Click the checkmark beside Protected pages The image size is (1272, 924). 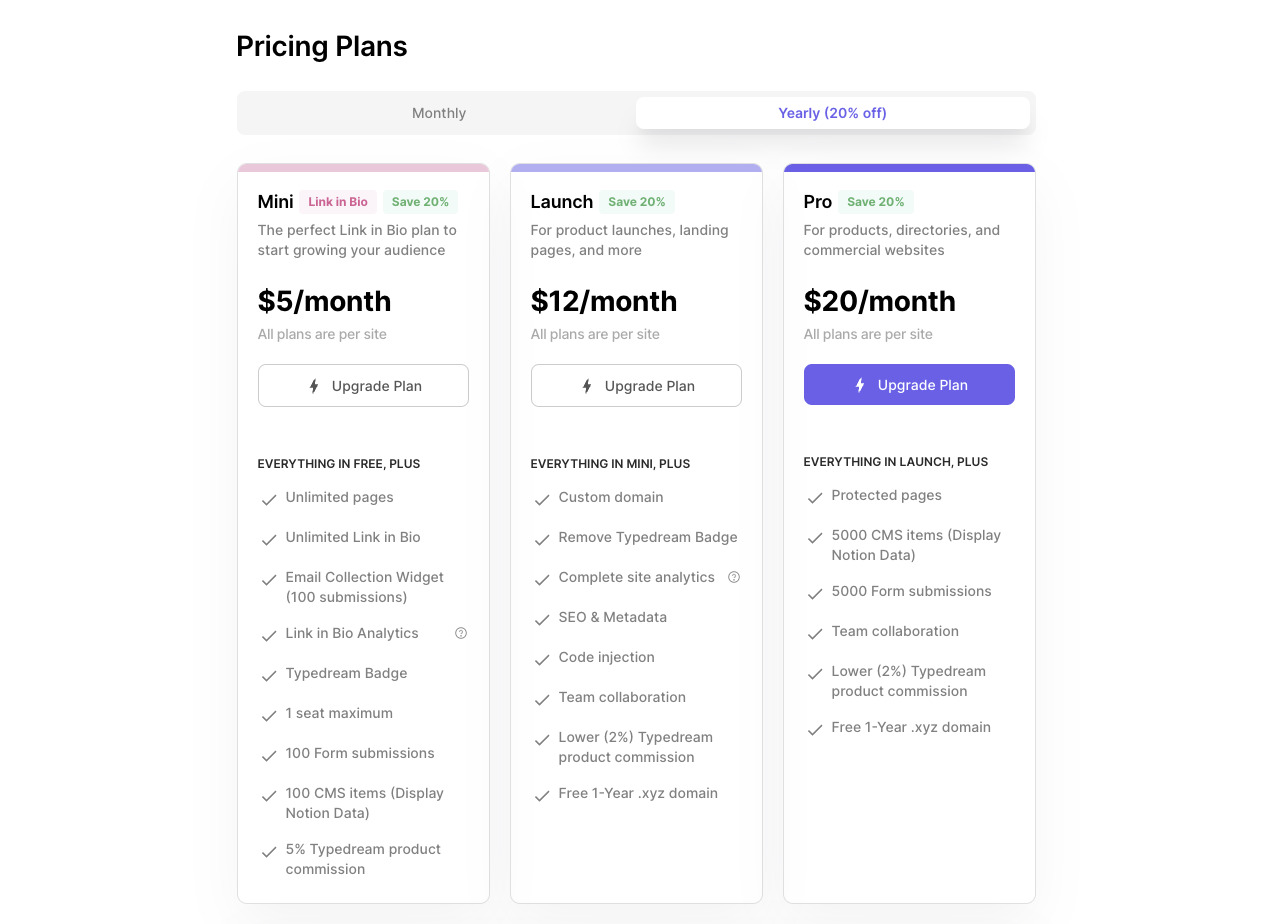(815, 497)
